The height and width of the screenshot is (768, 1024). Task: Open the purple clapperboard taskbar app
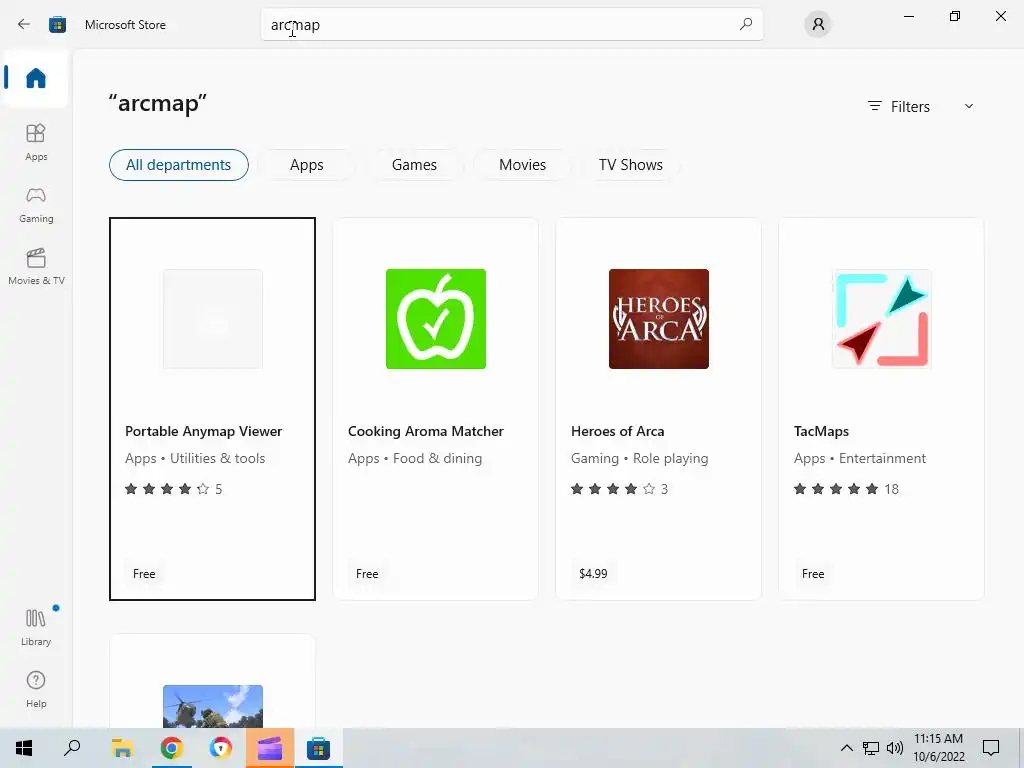coord(269,748)
